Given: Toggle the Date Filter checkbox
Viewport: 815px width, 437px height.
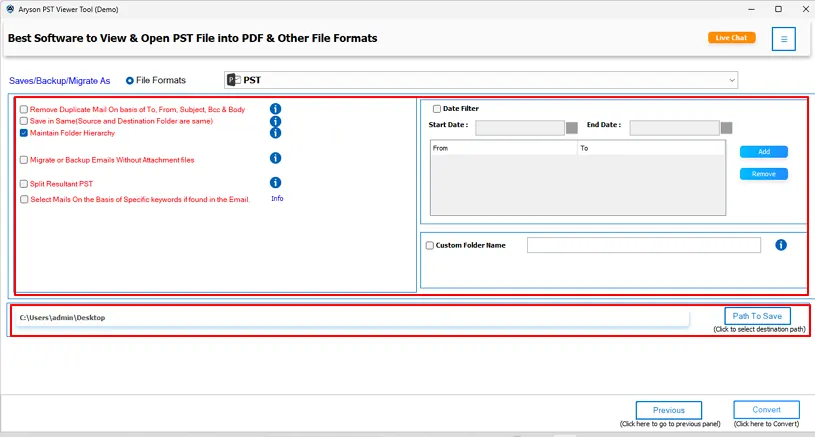Looking at the screenshot, I should point(437,109).
